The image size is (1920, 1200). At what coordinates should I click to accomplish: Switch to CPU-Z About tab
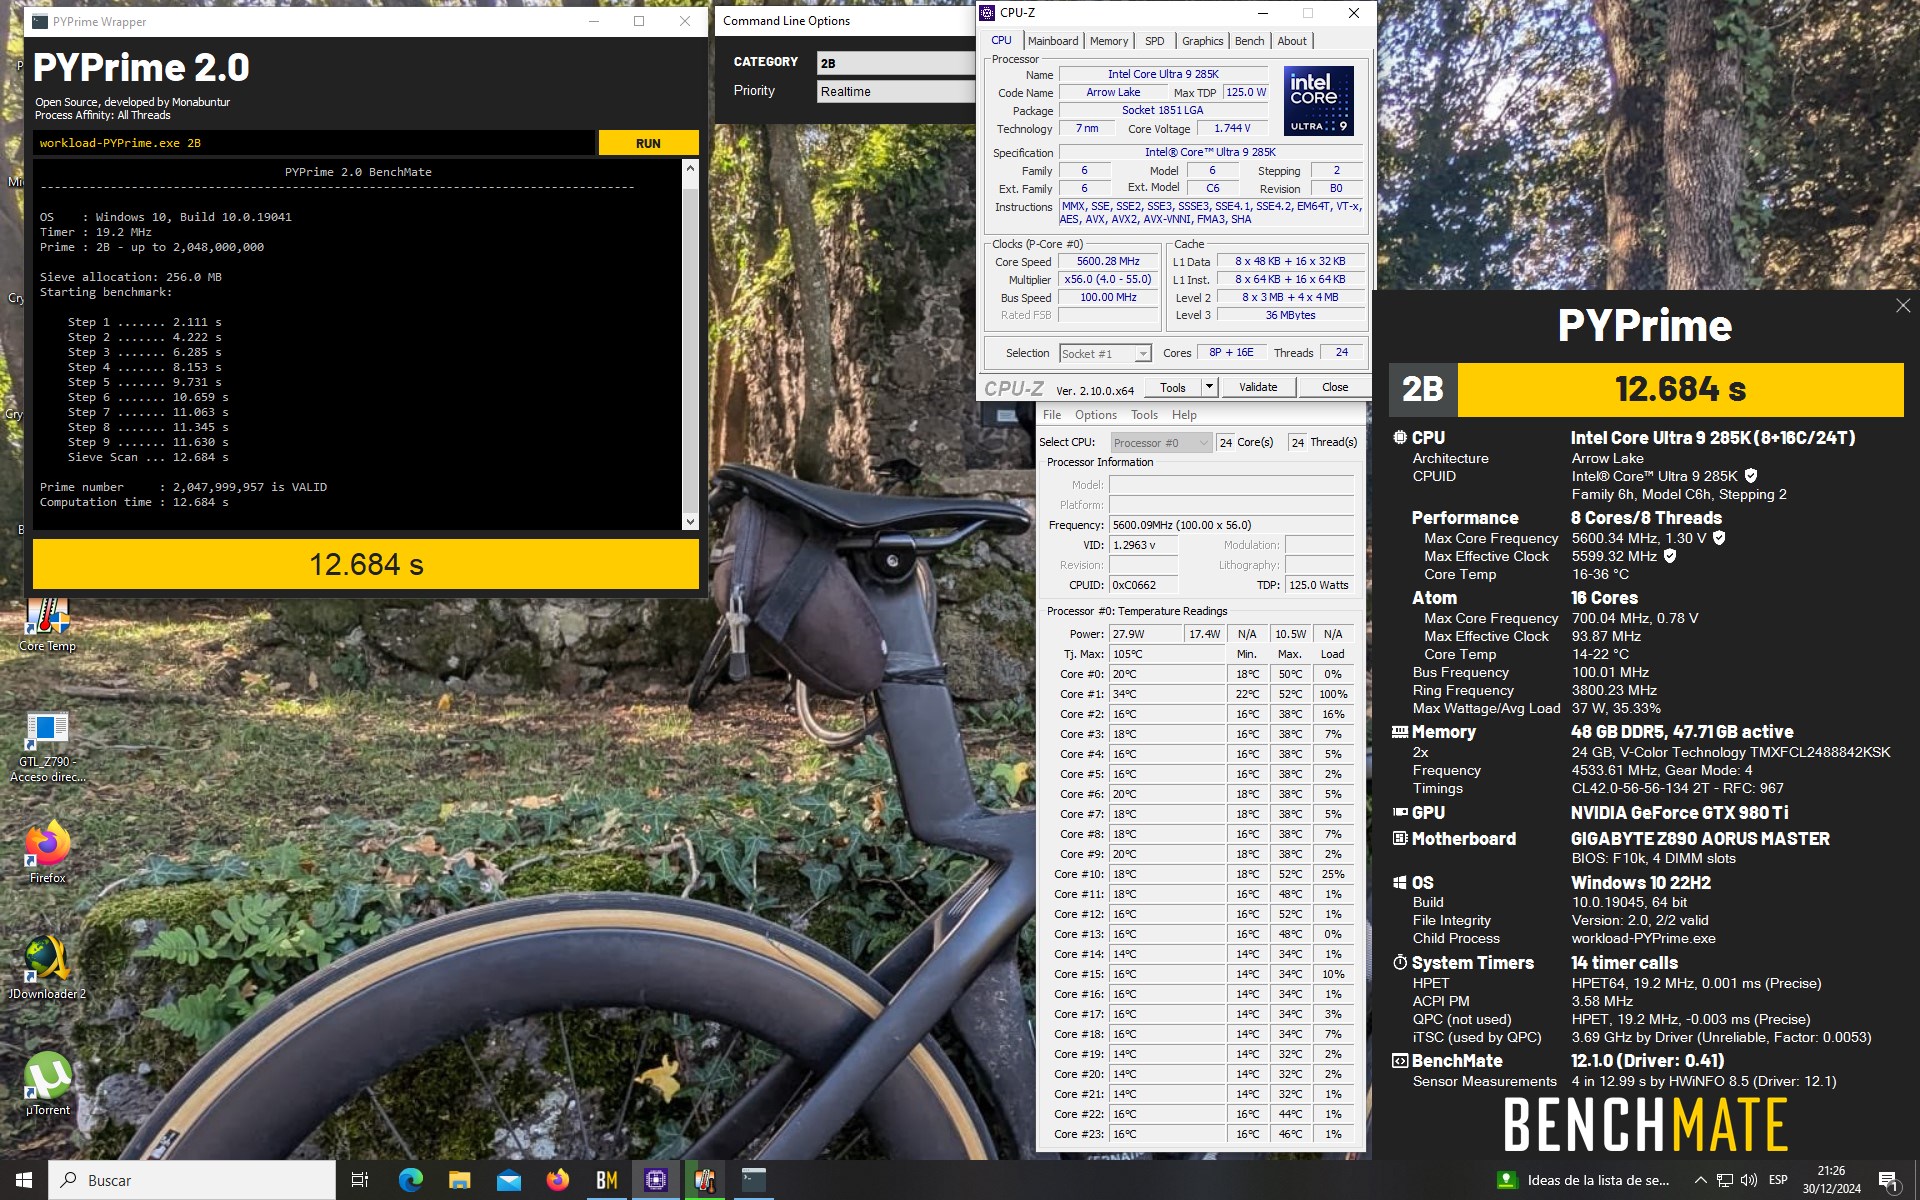[1292, 41]
